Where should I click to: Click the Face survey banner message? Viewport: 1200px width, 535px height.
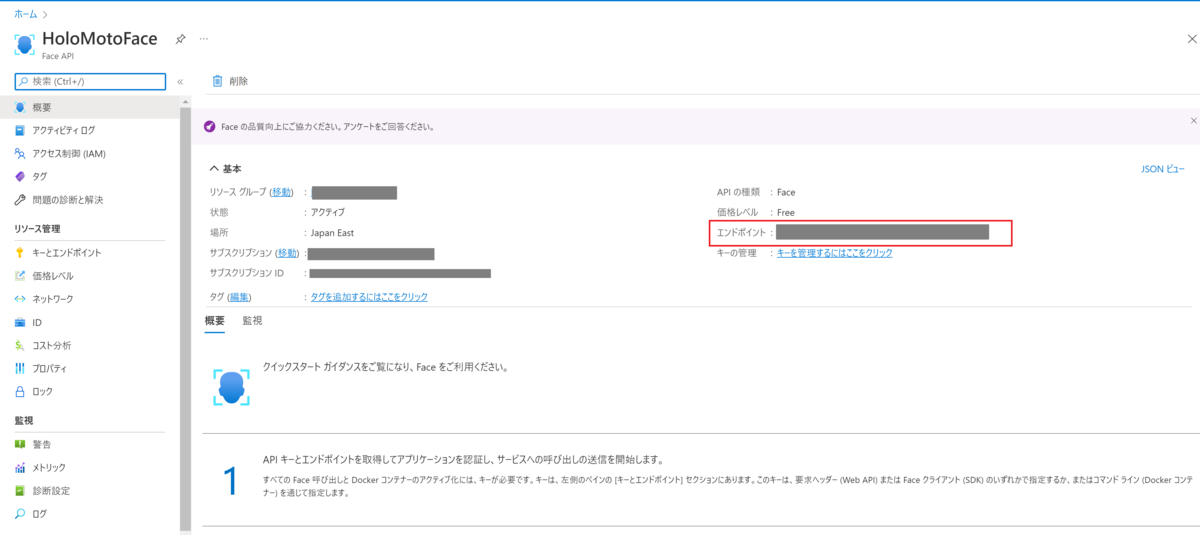pyautogui.click(x=328, y=127)
